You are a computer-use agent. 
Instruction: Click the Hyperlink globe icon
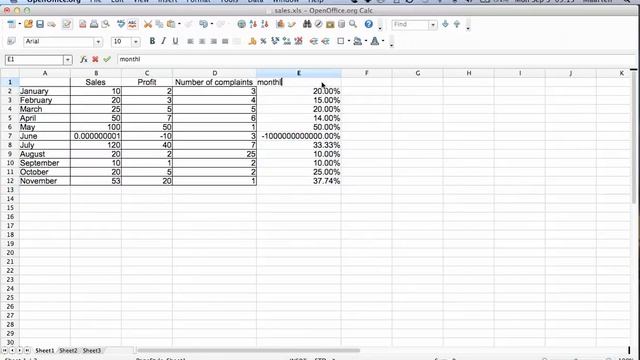[242, 24]
